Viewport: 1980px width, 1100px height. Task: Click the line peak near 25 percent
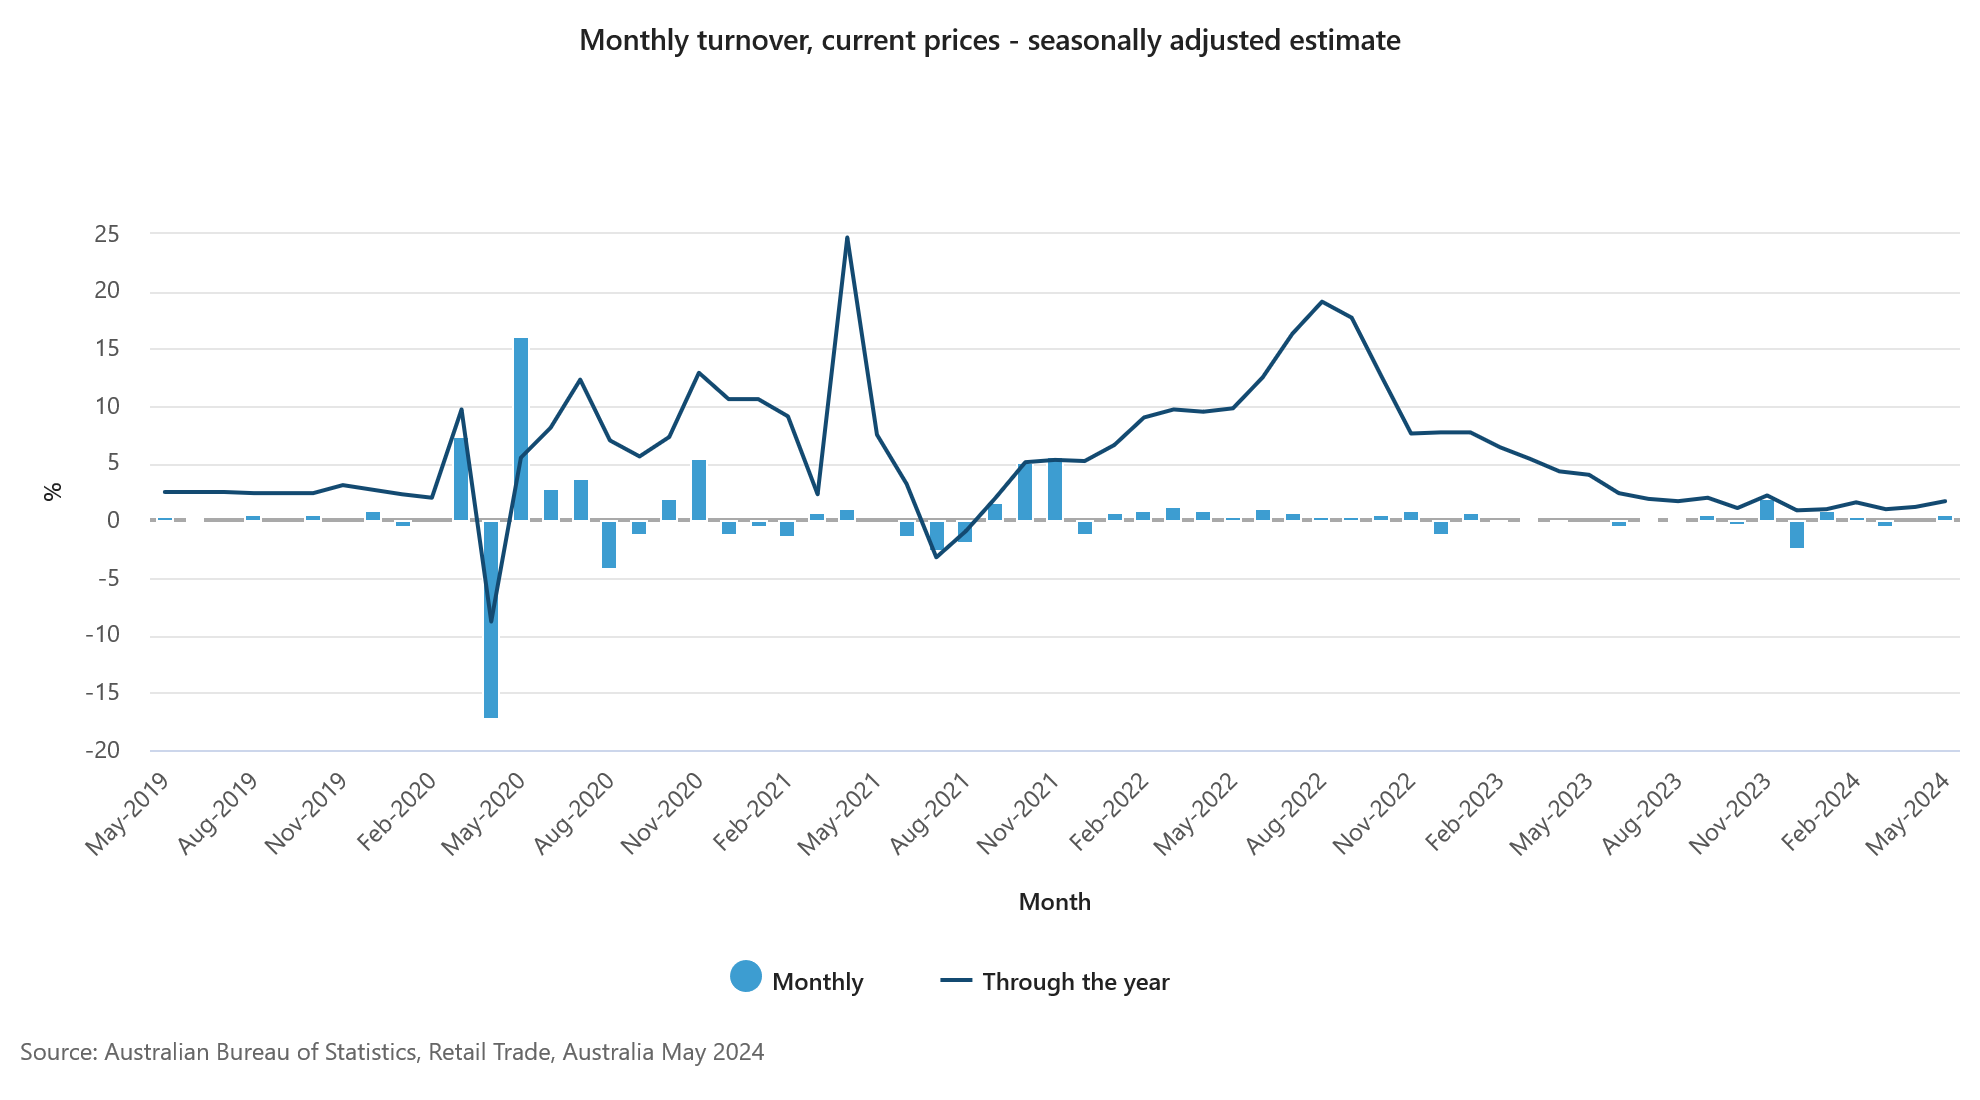coord(847,238)
